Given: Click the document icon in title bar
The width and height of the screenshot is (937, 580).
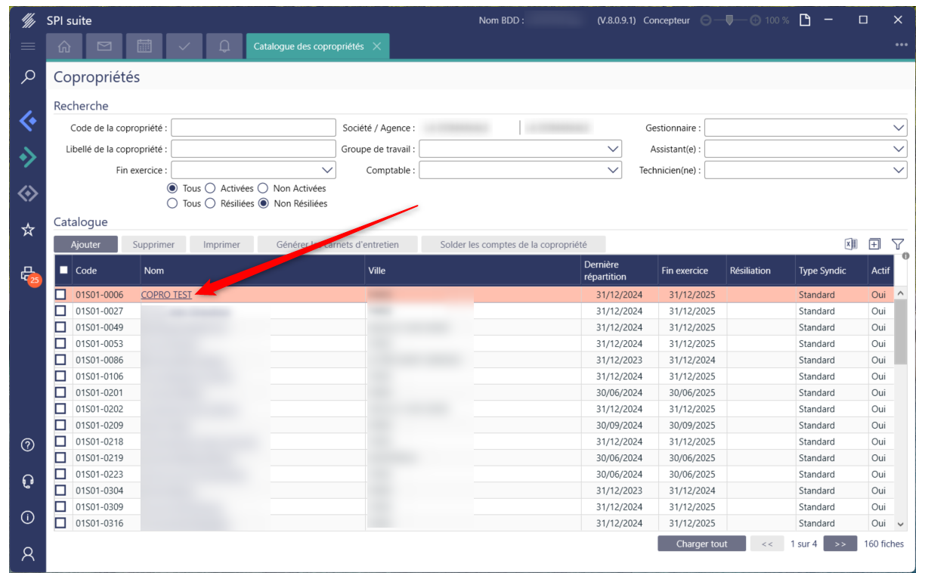Looking at the screenshot, I should [x=806, y=20].
